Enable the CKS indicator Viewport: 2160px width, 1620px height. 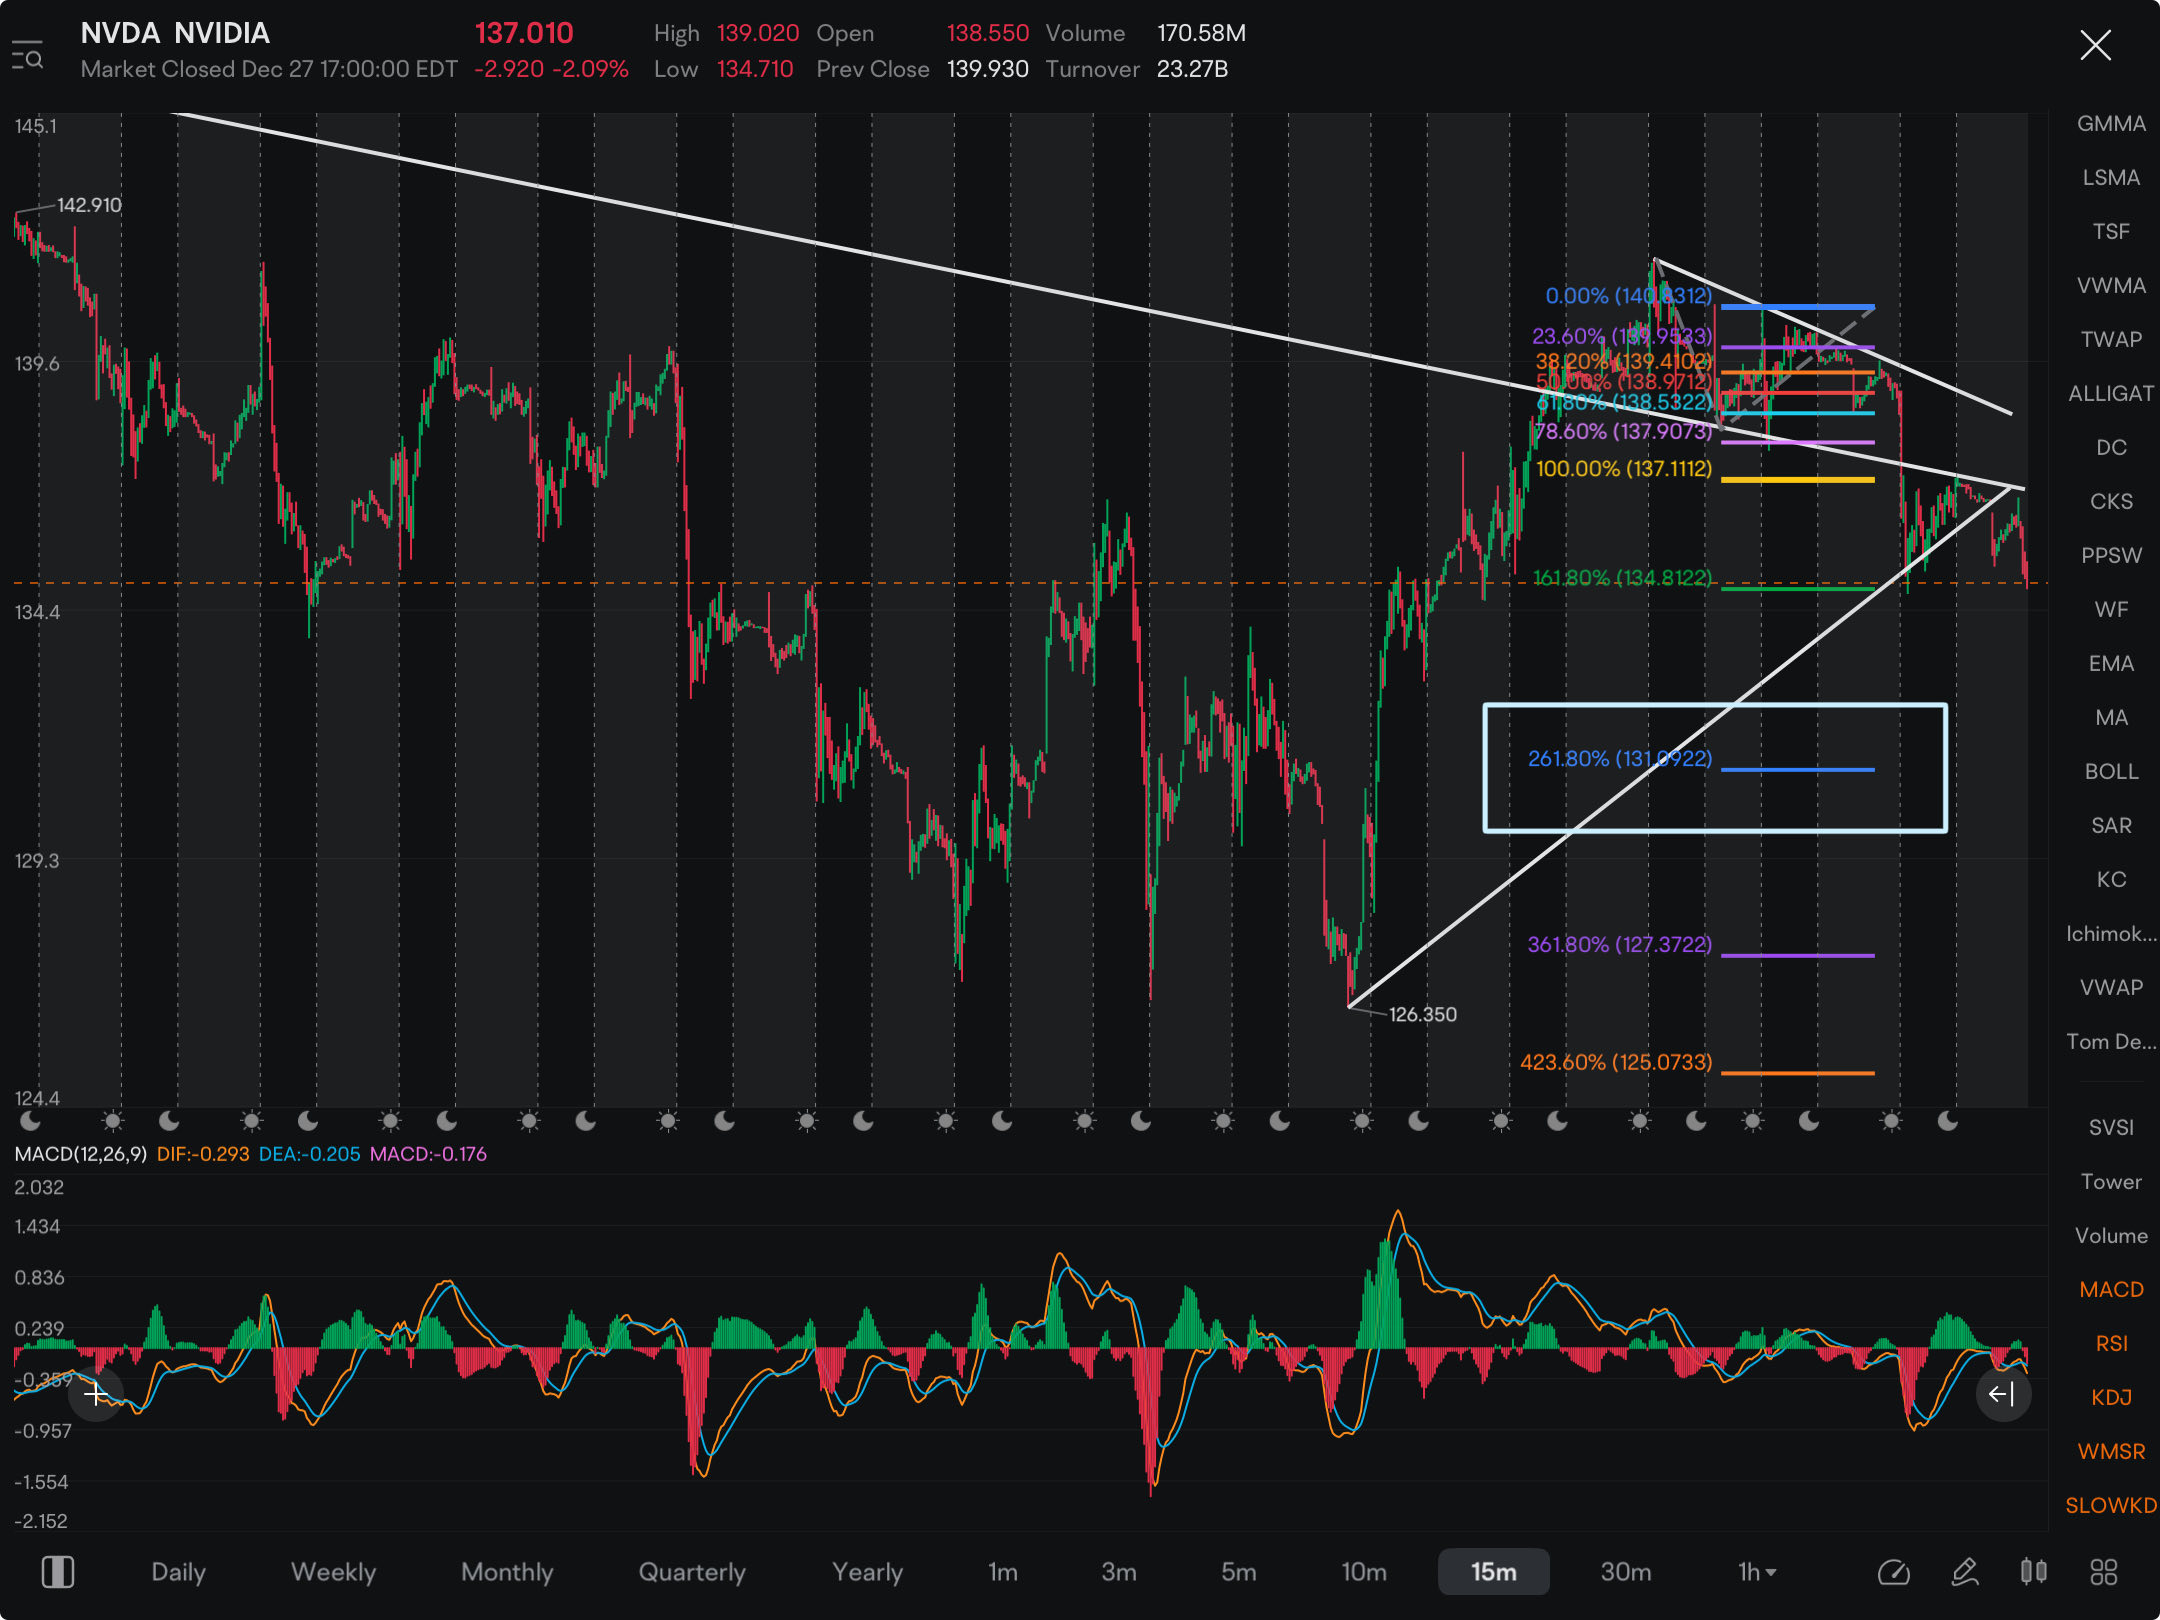[2111, 501]
